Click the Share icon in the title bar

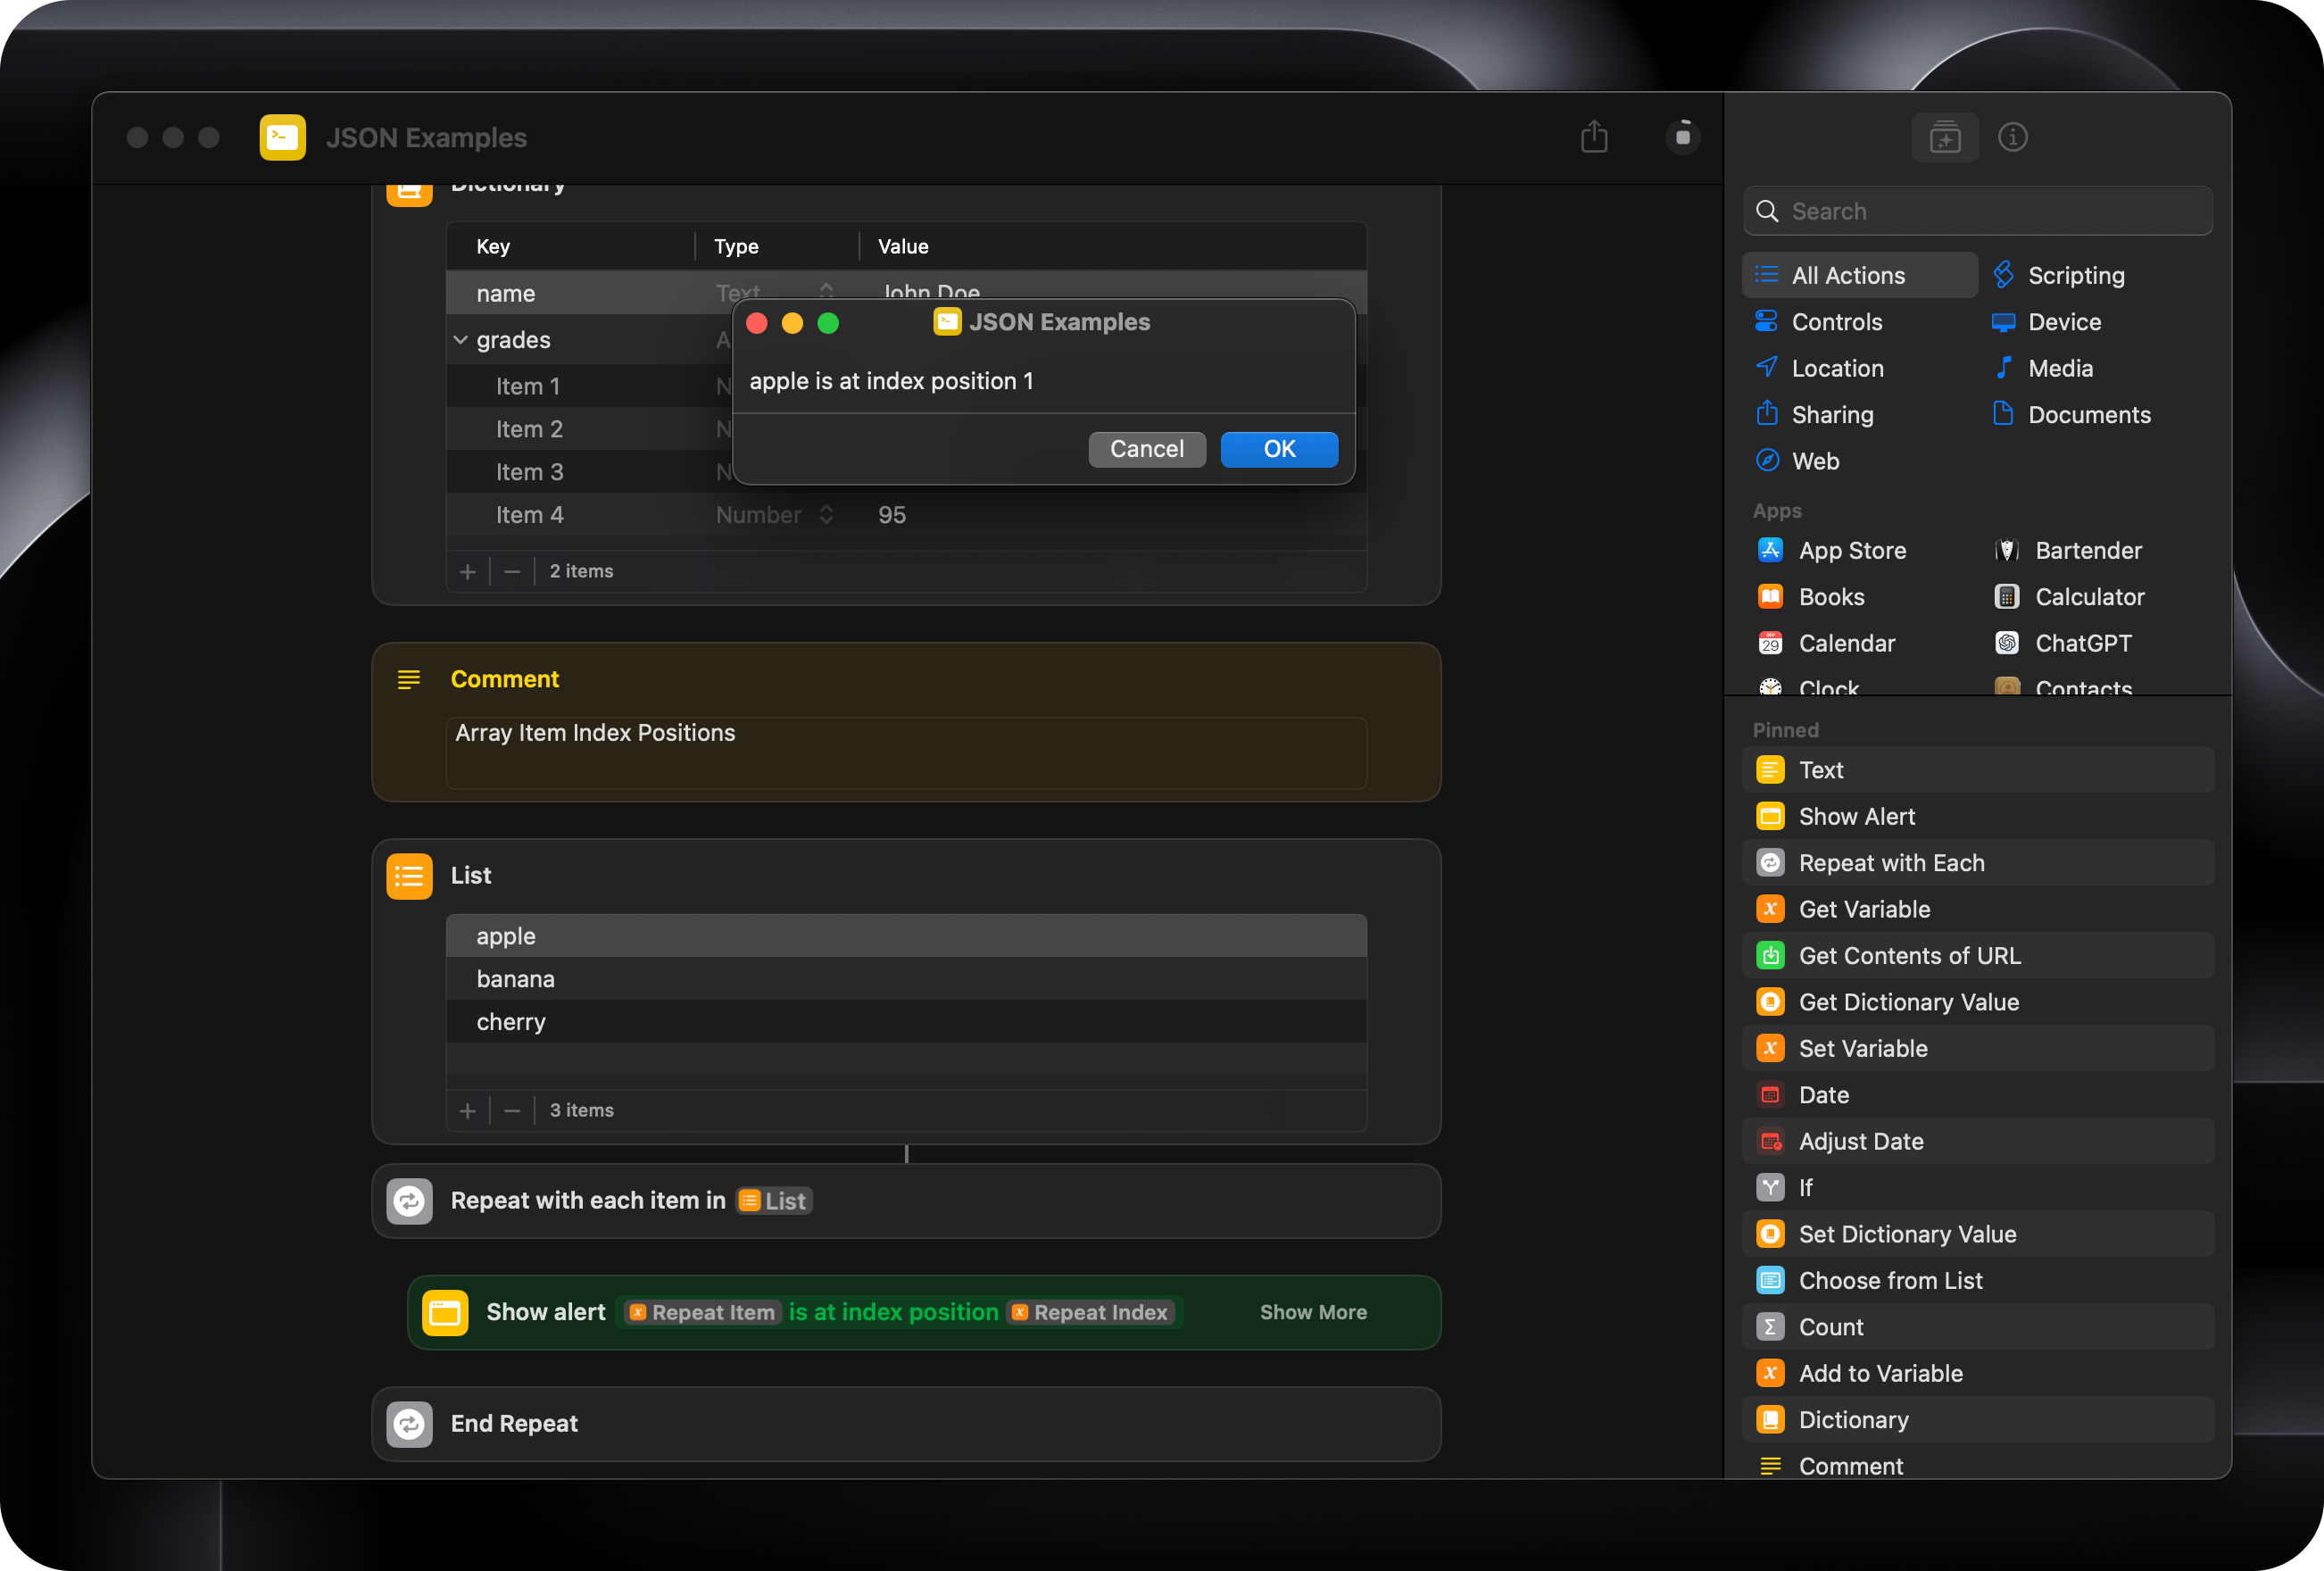pyautogui.click(x=1594, y=137)
